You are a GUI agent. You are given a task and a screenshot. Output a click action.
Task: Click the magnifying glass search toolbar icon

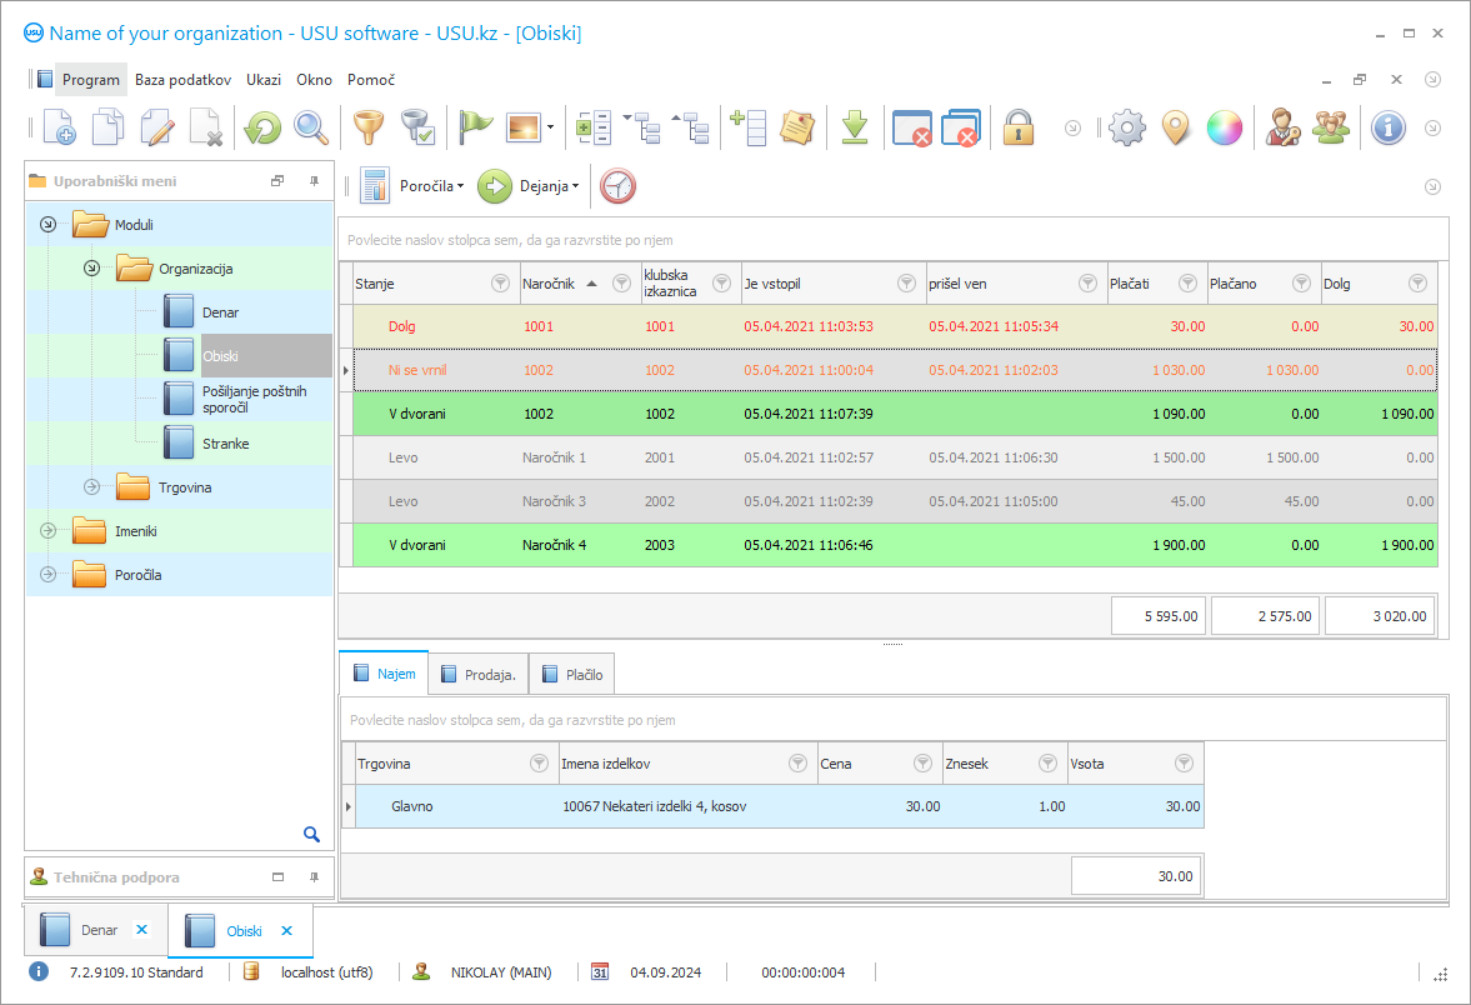click(311, 128)
